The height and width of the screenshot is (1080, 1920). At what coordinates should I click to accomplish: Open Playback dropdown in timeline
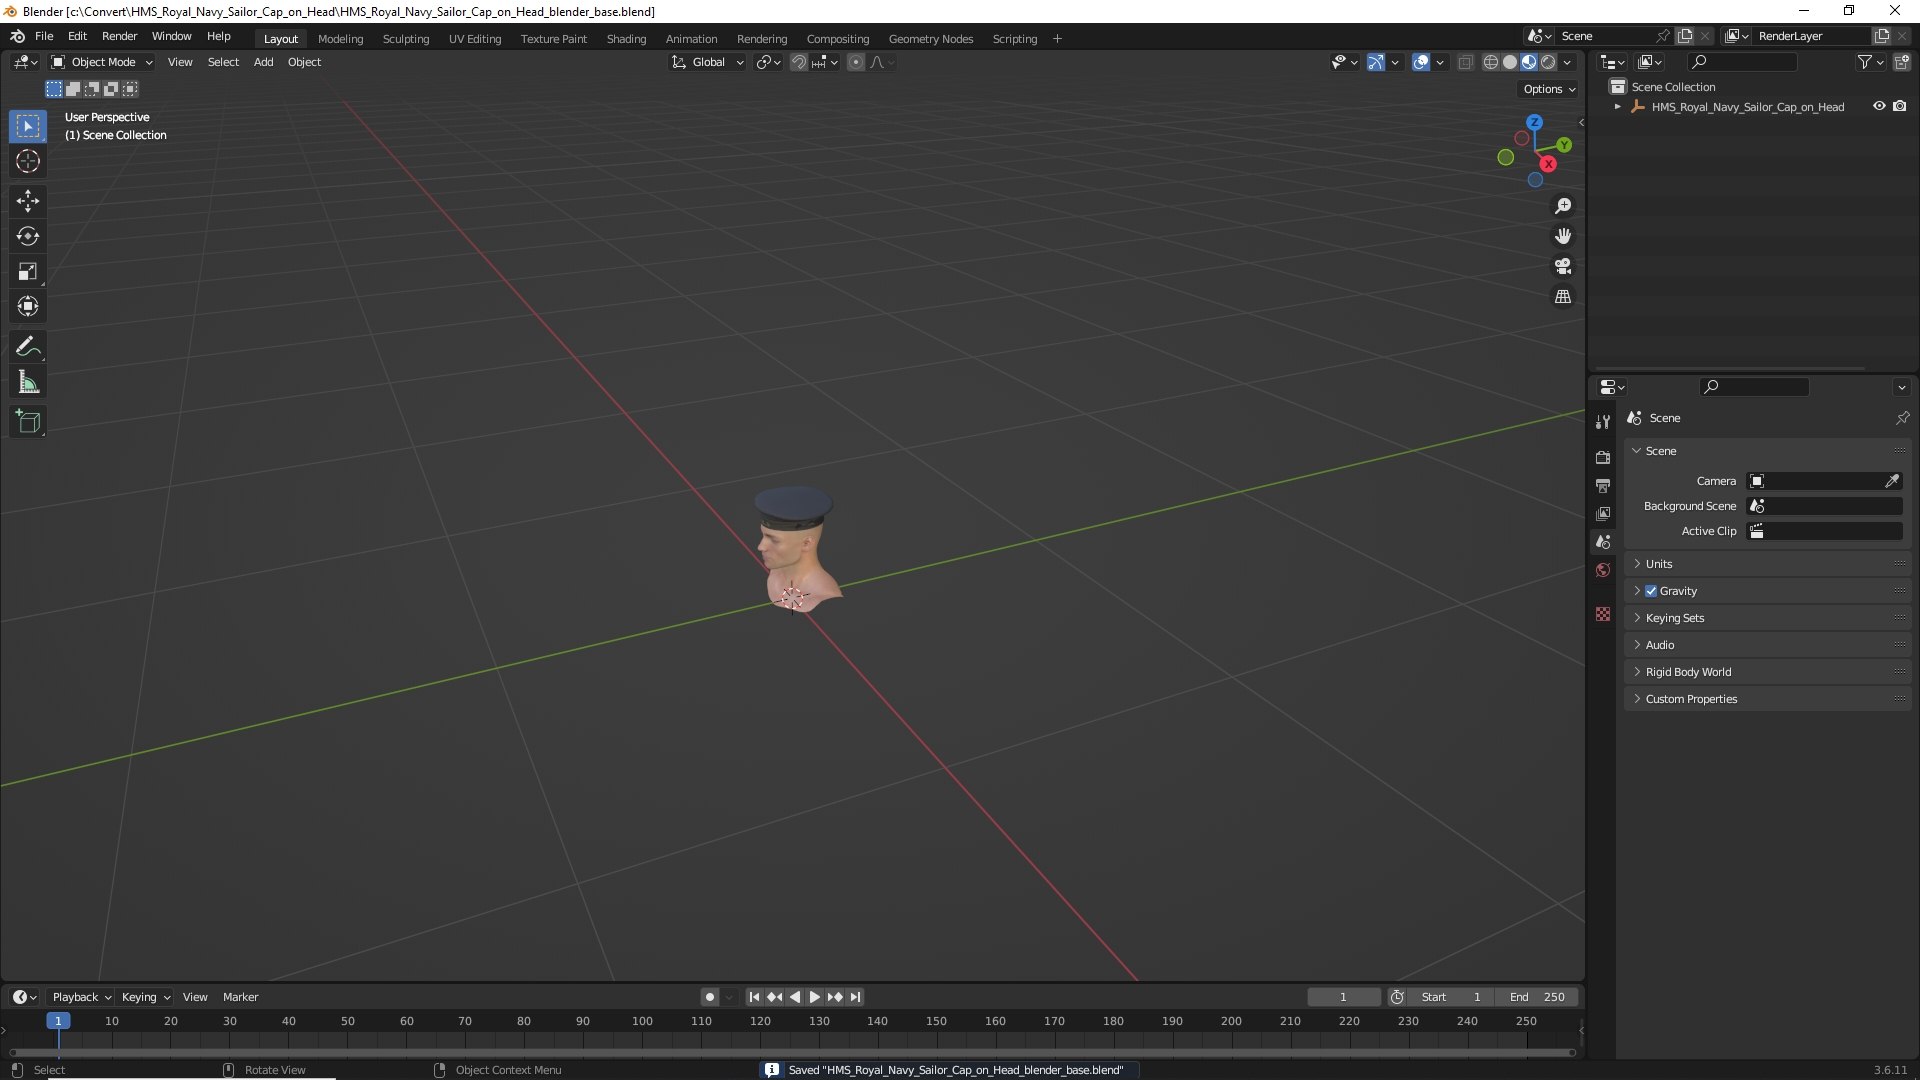(81, 997)
